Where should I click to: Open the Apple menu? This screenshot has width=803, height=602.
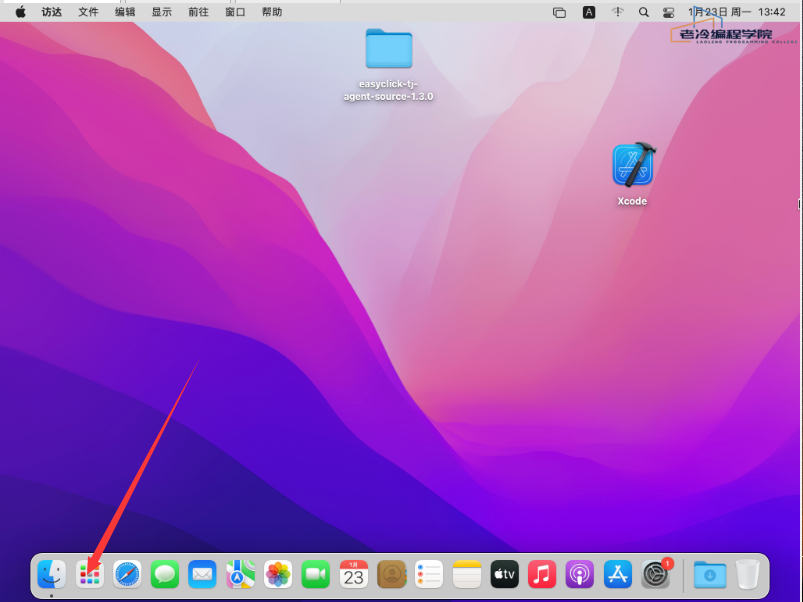point(20,12)
